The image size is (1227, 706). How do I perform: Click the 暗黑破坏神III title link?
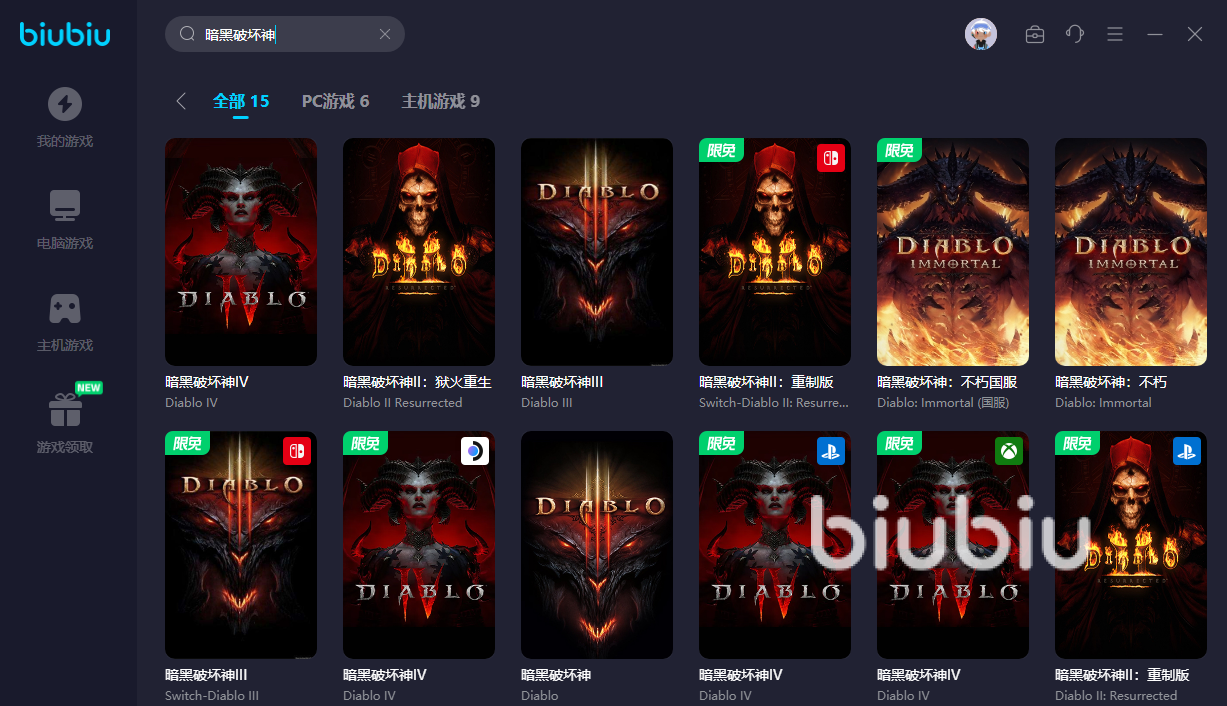tap(561, 382)
